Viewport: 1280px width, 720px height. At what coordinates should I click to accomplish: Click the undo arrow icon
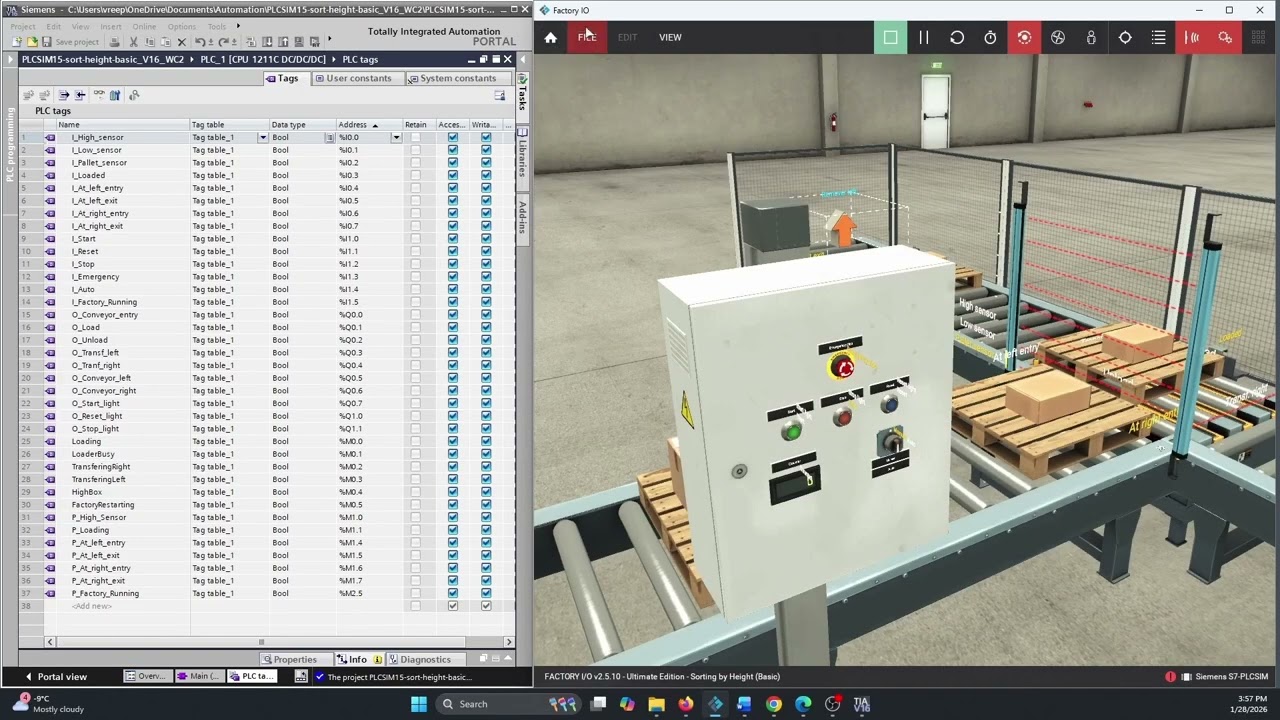(x=200, y=42)
